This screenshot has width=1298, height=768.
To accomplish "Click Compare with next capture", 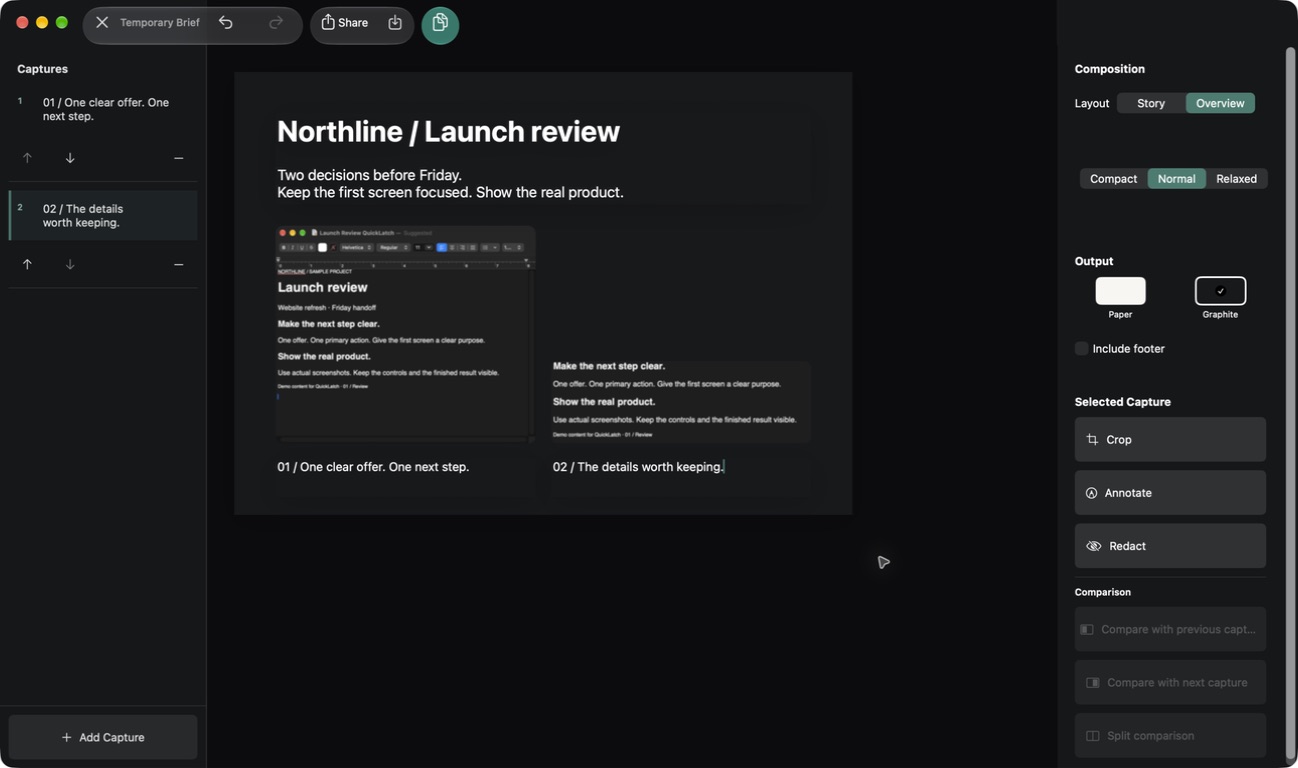I will 1170,682.
